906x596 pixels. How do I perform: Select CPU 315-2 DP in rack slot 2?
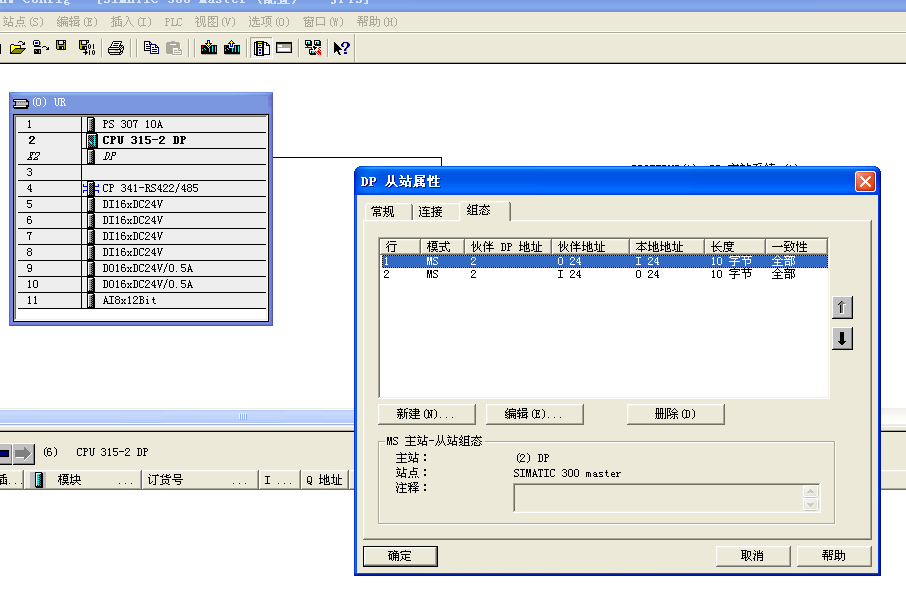[142, 140]
